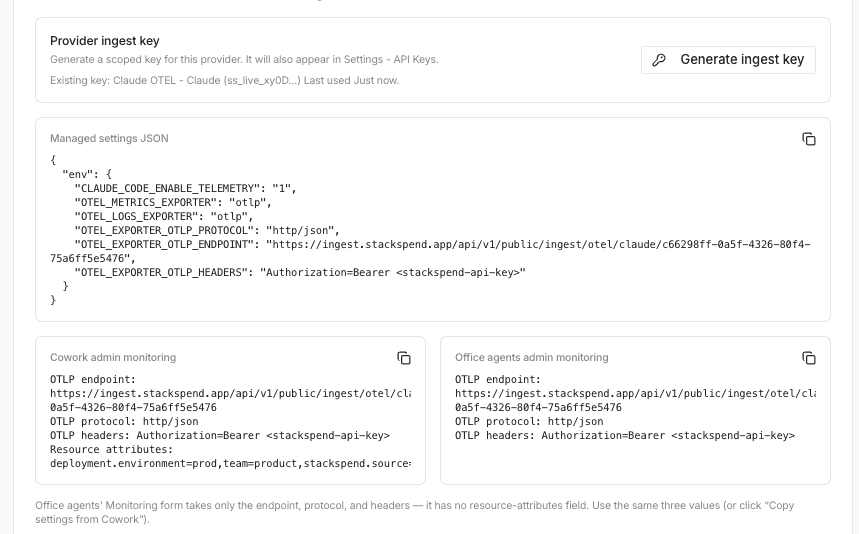Click the "Resource attributes:" line
Viewport: 859px width, 534px height.
(x=111, y=450)
